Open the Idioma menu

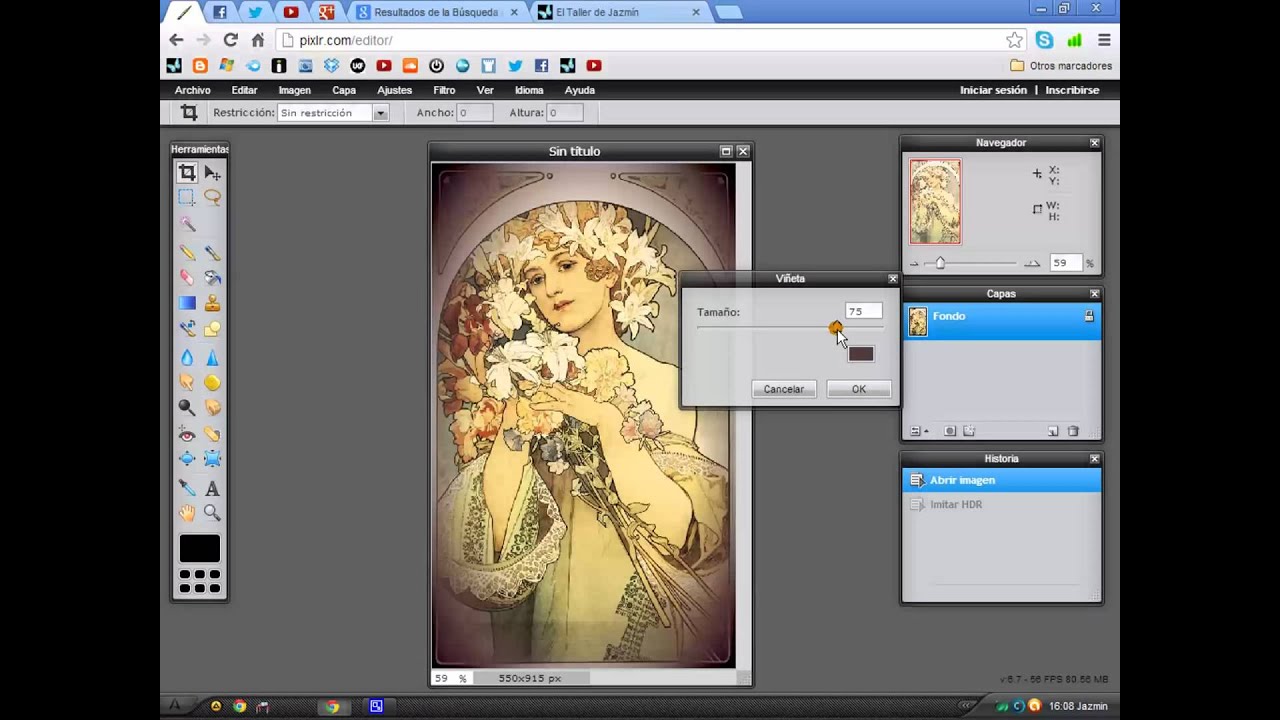[x=529, y=90]
